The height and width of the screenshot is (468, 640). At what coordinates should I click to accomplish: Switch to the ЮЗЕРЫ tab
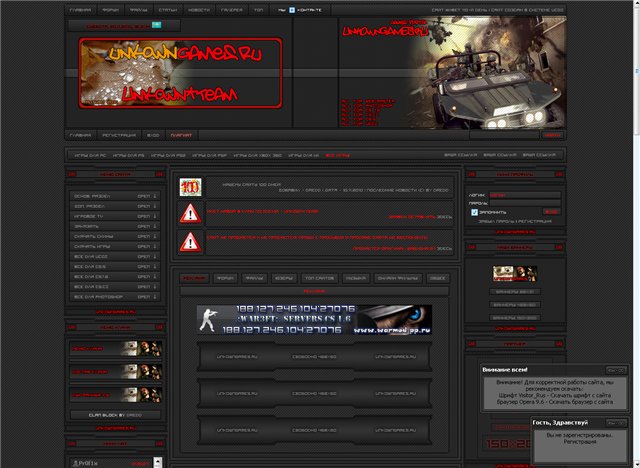pyautogui.click(x=284, y=278)
